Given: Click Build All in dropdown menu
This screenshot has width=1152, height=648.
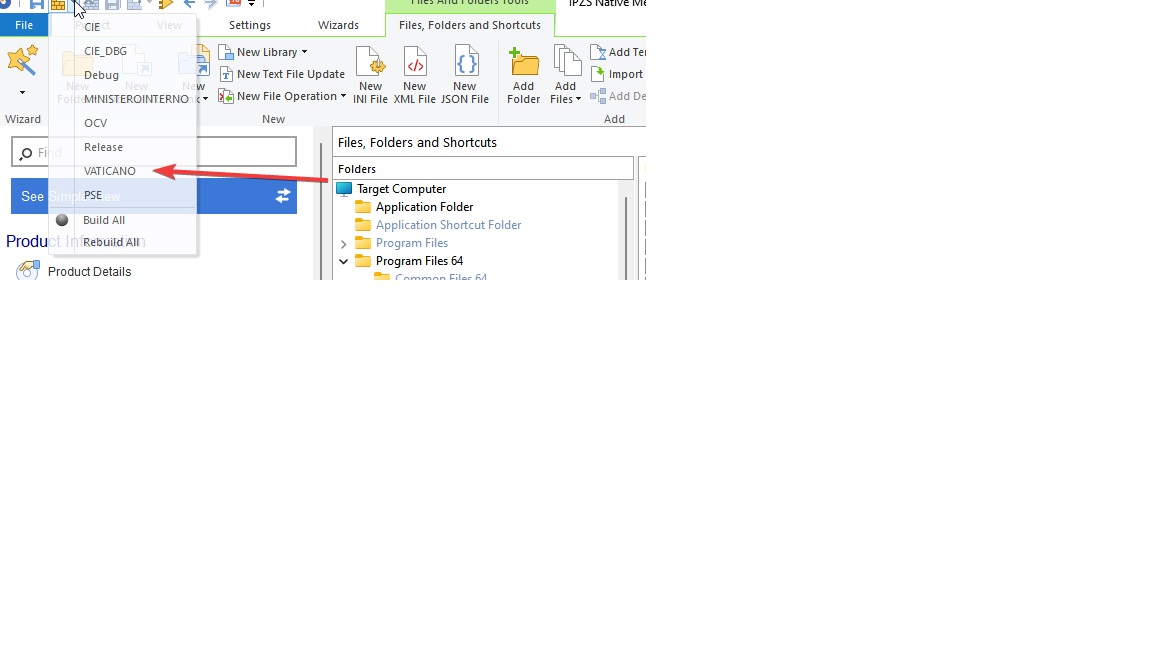Looking at the screenshot, I should tap(104, 220).
